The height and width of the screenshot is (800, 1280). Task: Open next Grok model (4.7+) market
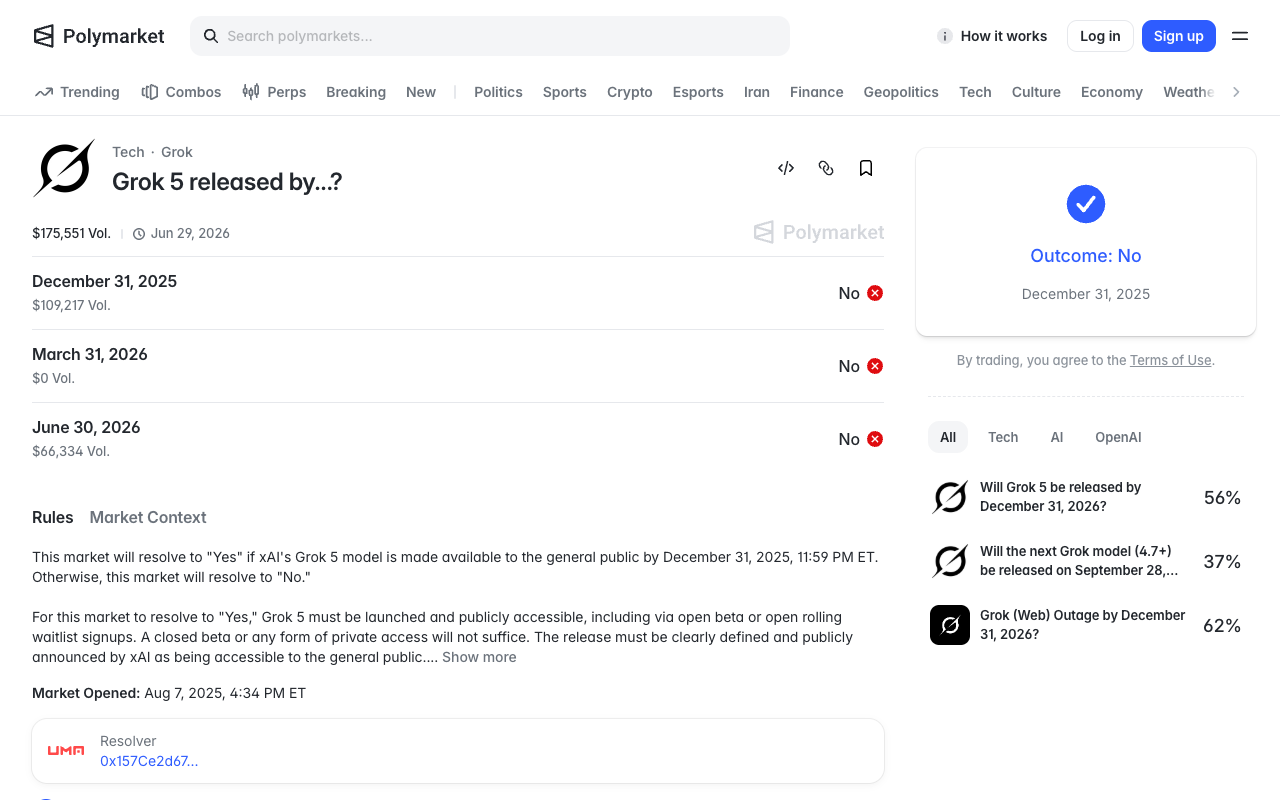(x=1086, y=561)
